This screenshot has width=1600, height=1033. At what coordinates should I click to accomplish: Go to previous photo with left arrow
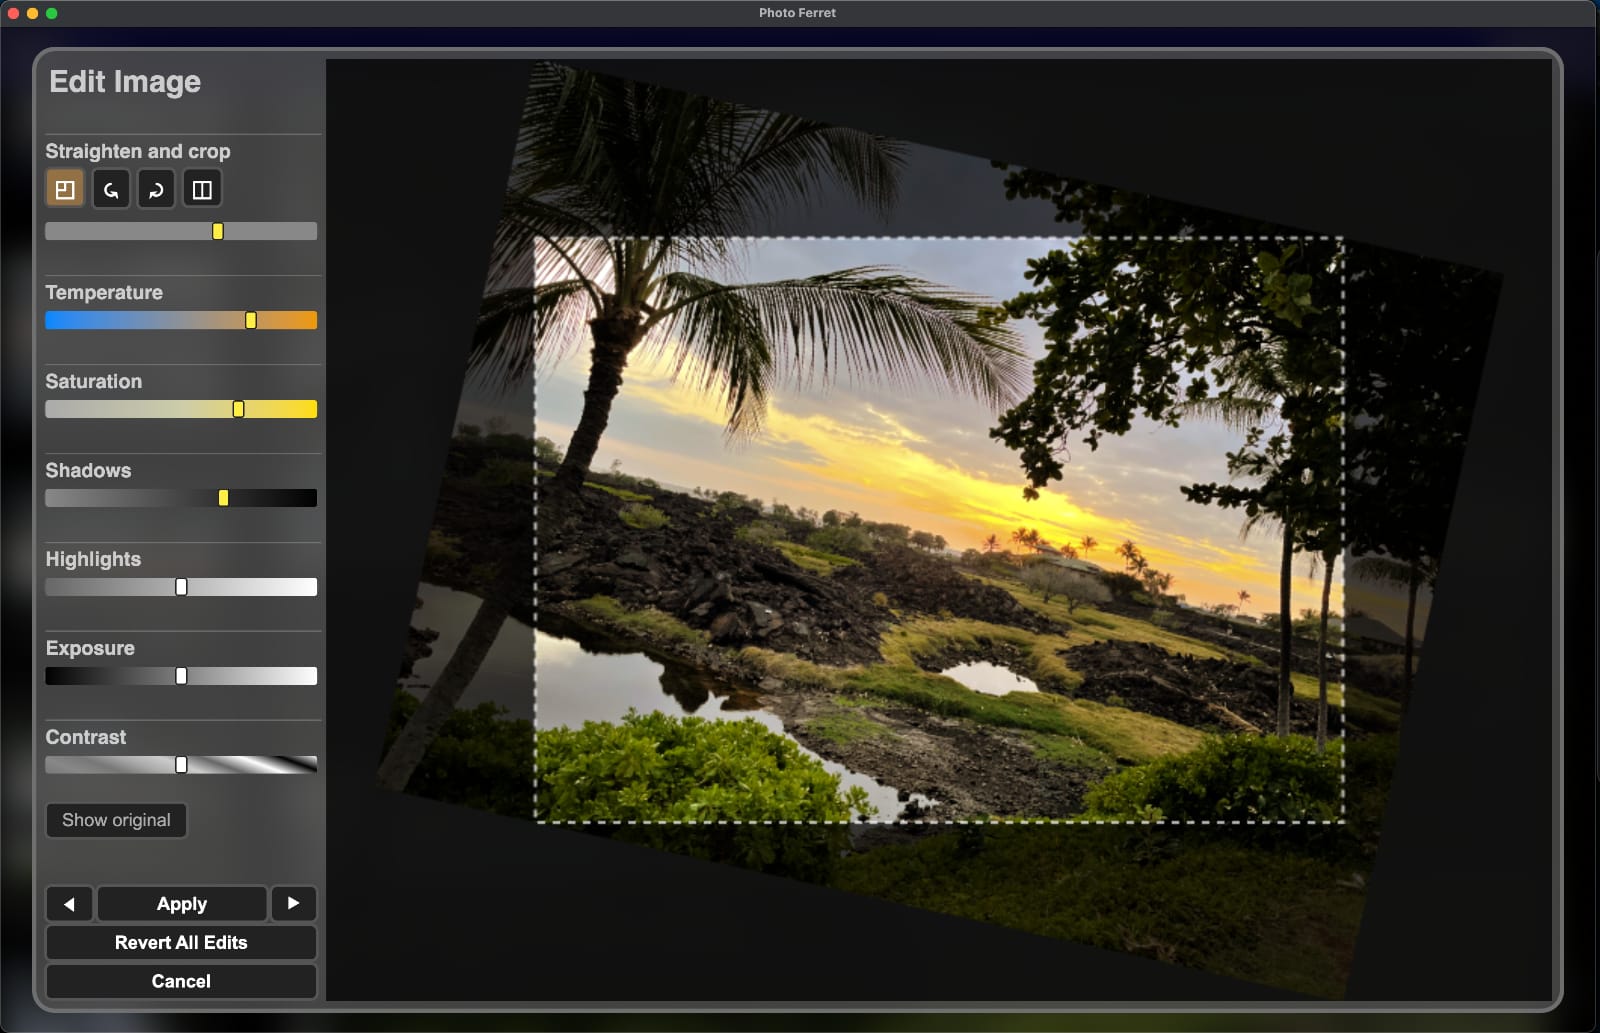[x=69, y=904]
